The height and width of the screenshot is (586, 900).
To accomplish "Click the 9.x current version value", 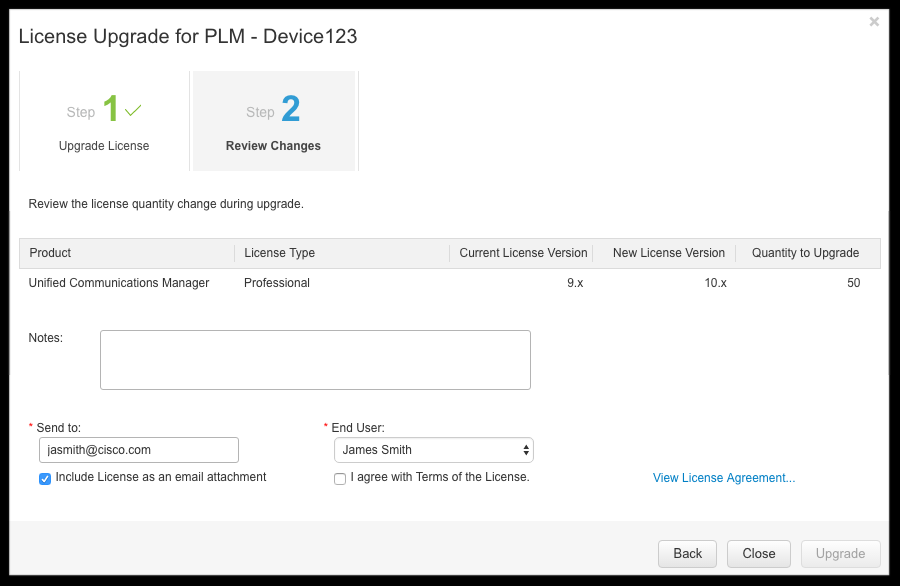I will coord(575,283).
